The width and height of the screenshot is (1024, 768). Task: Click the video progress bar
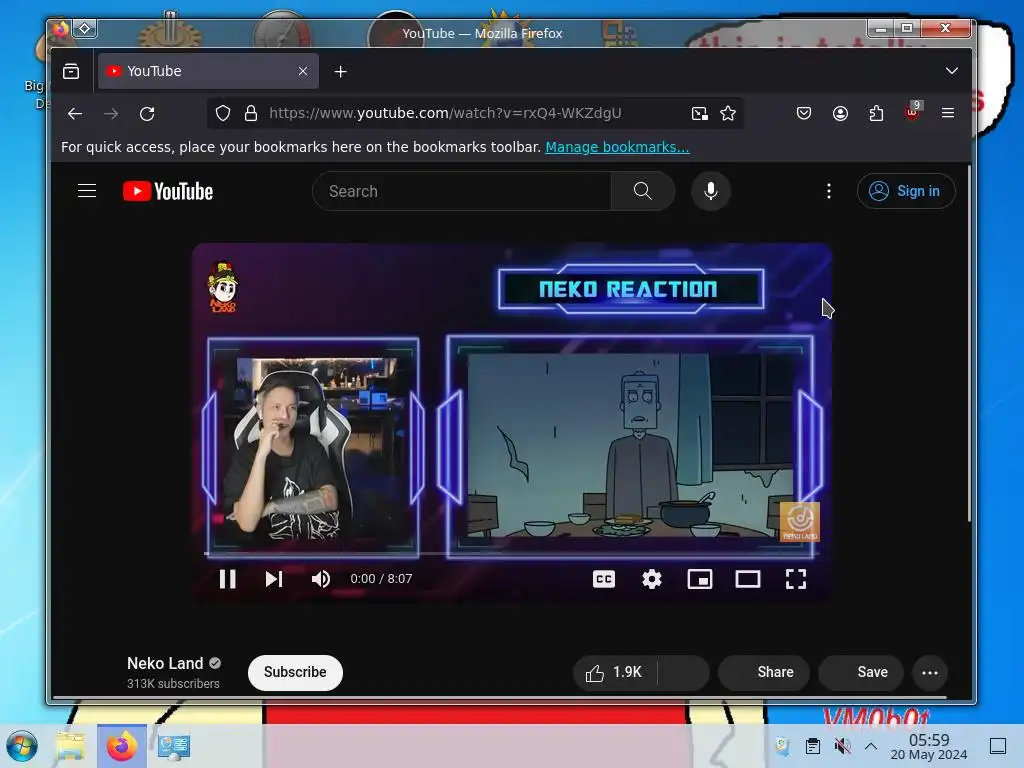[511, 553]
